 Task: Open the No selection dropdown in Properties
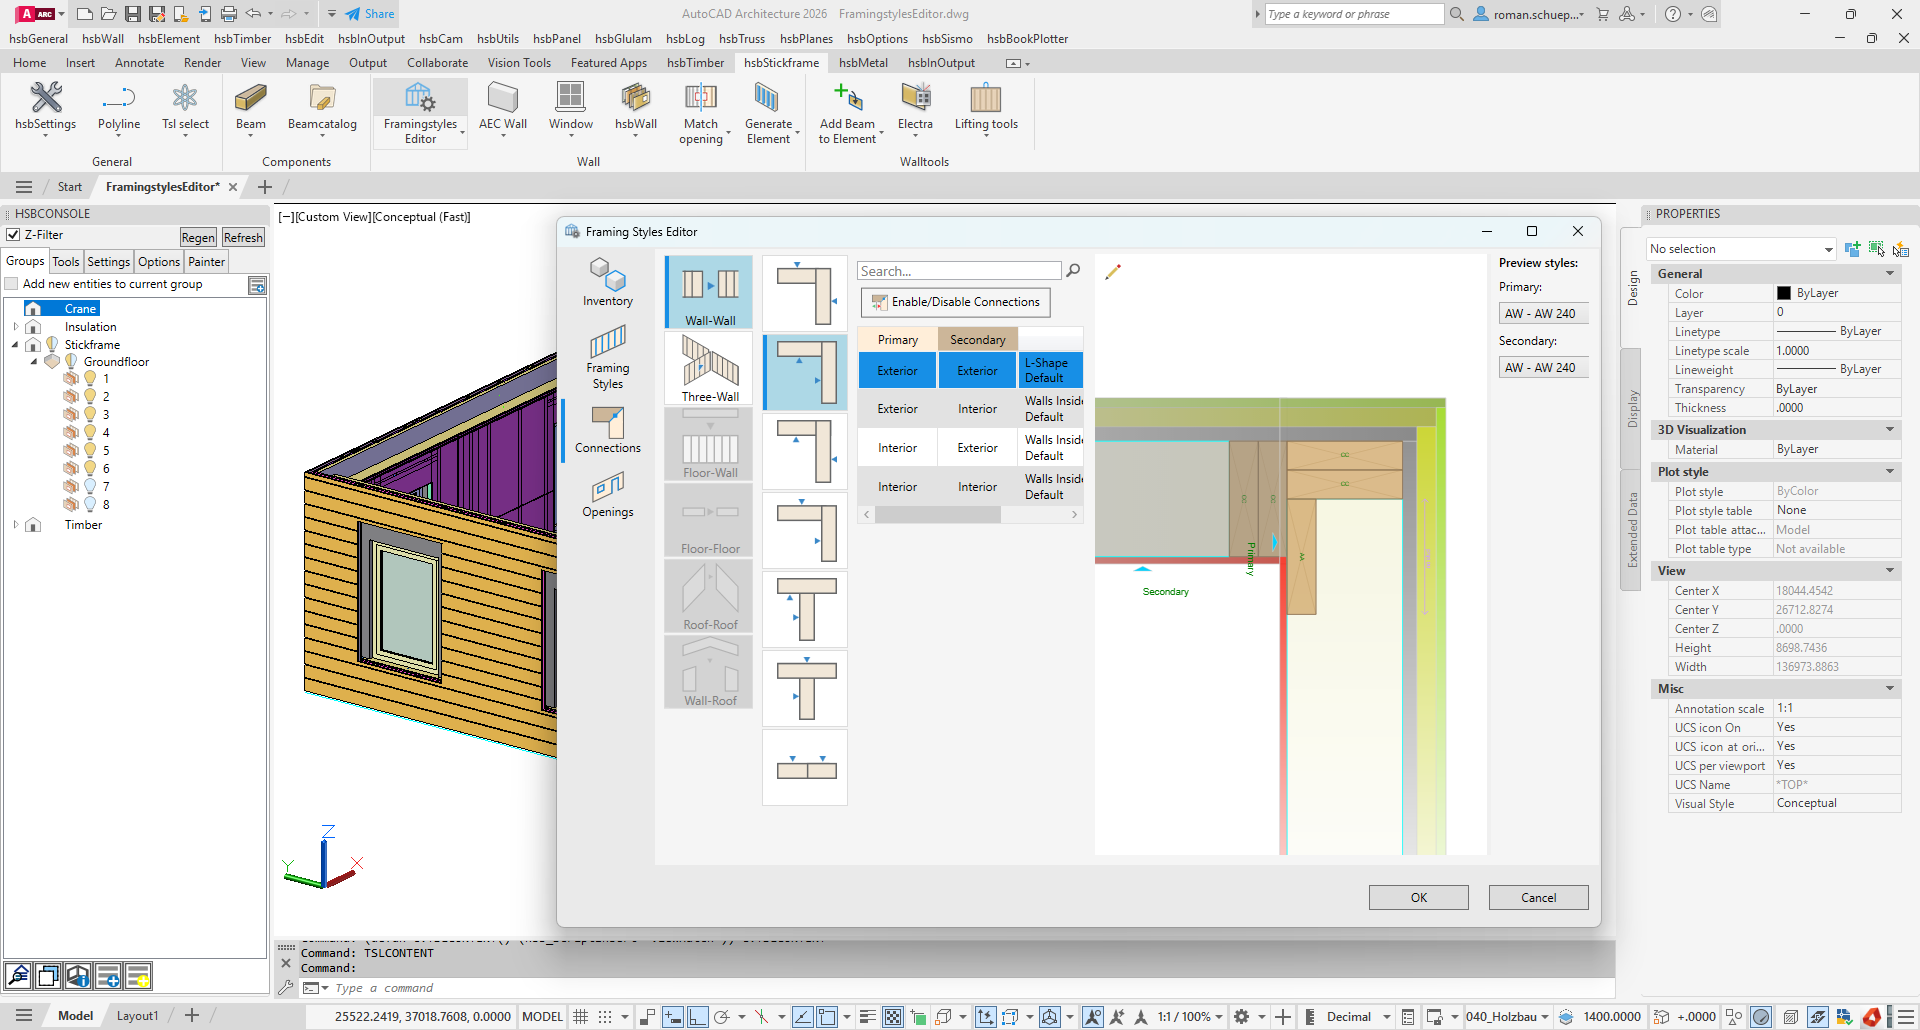pos(1741,249)
